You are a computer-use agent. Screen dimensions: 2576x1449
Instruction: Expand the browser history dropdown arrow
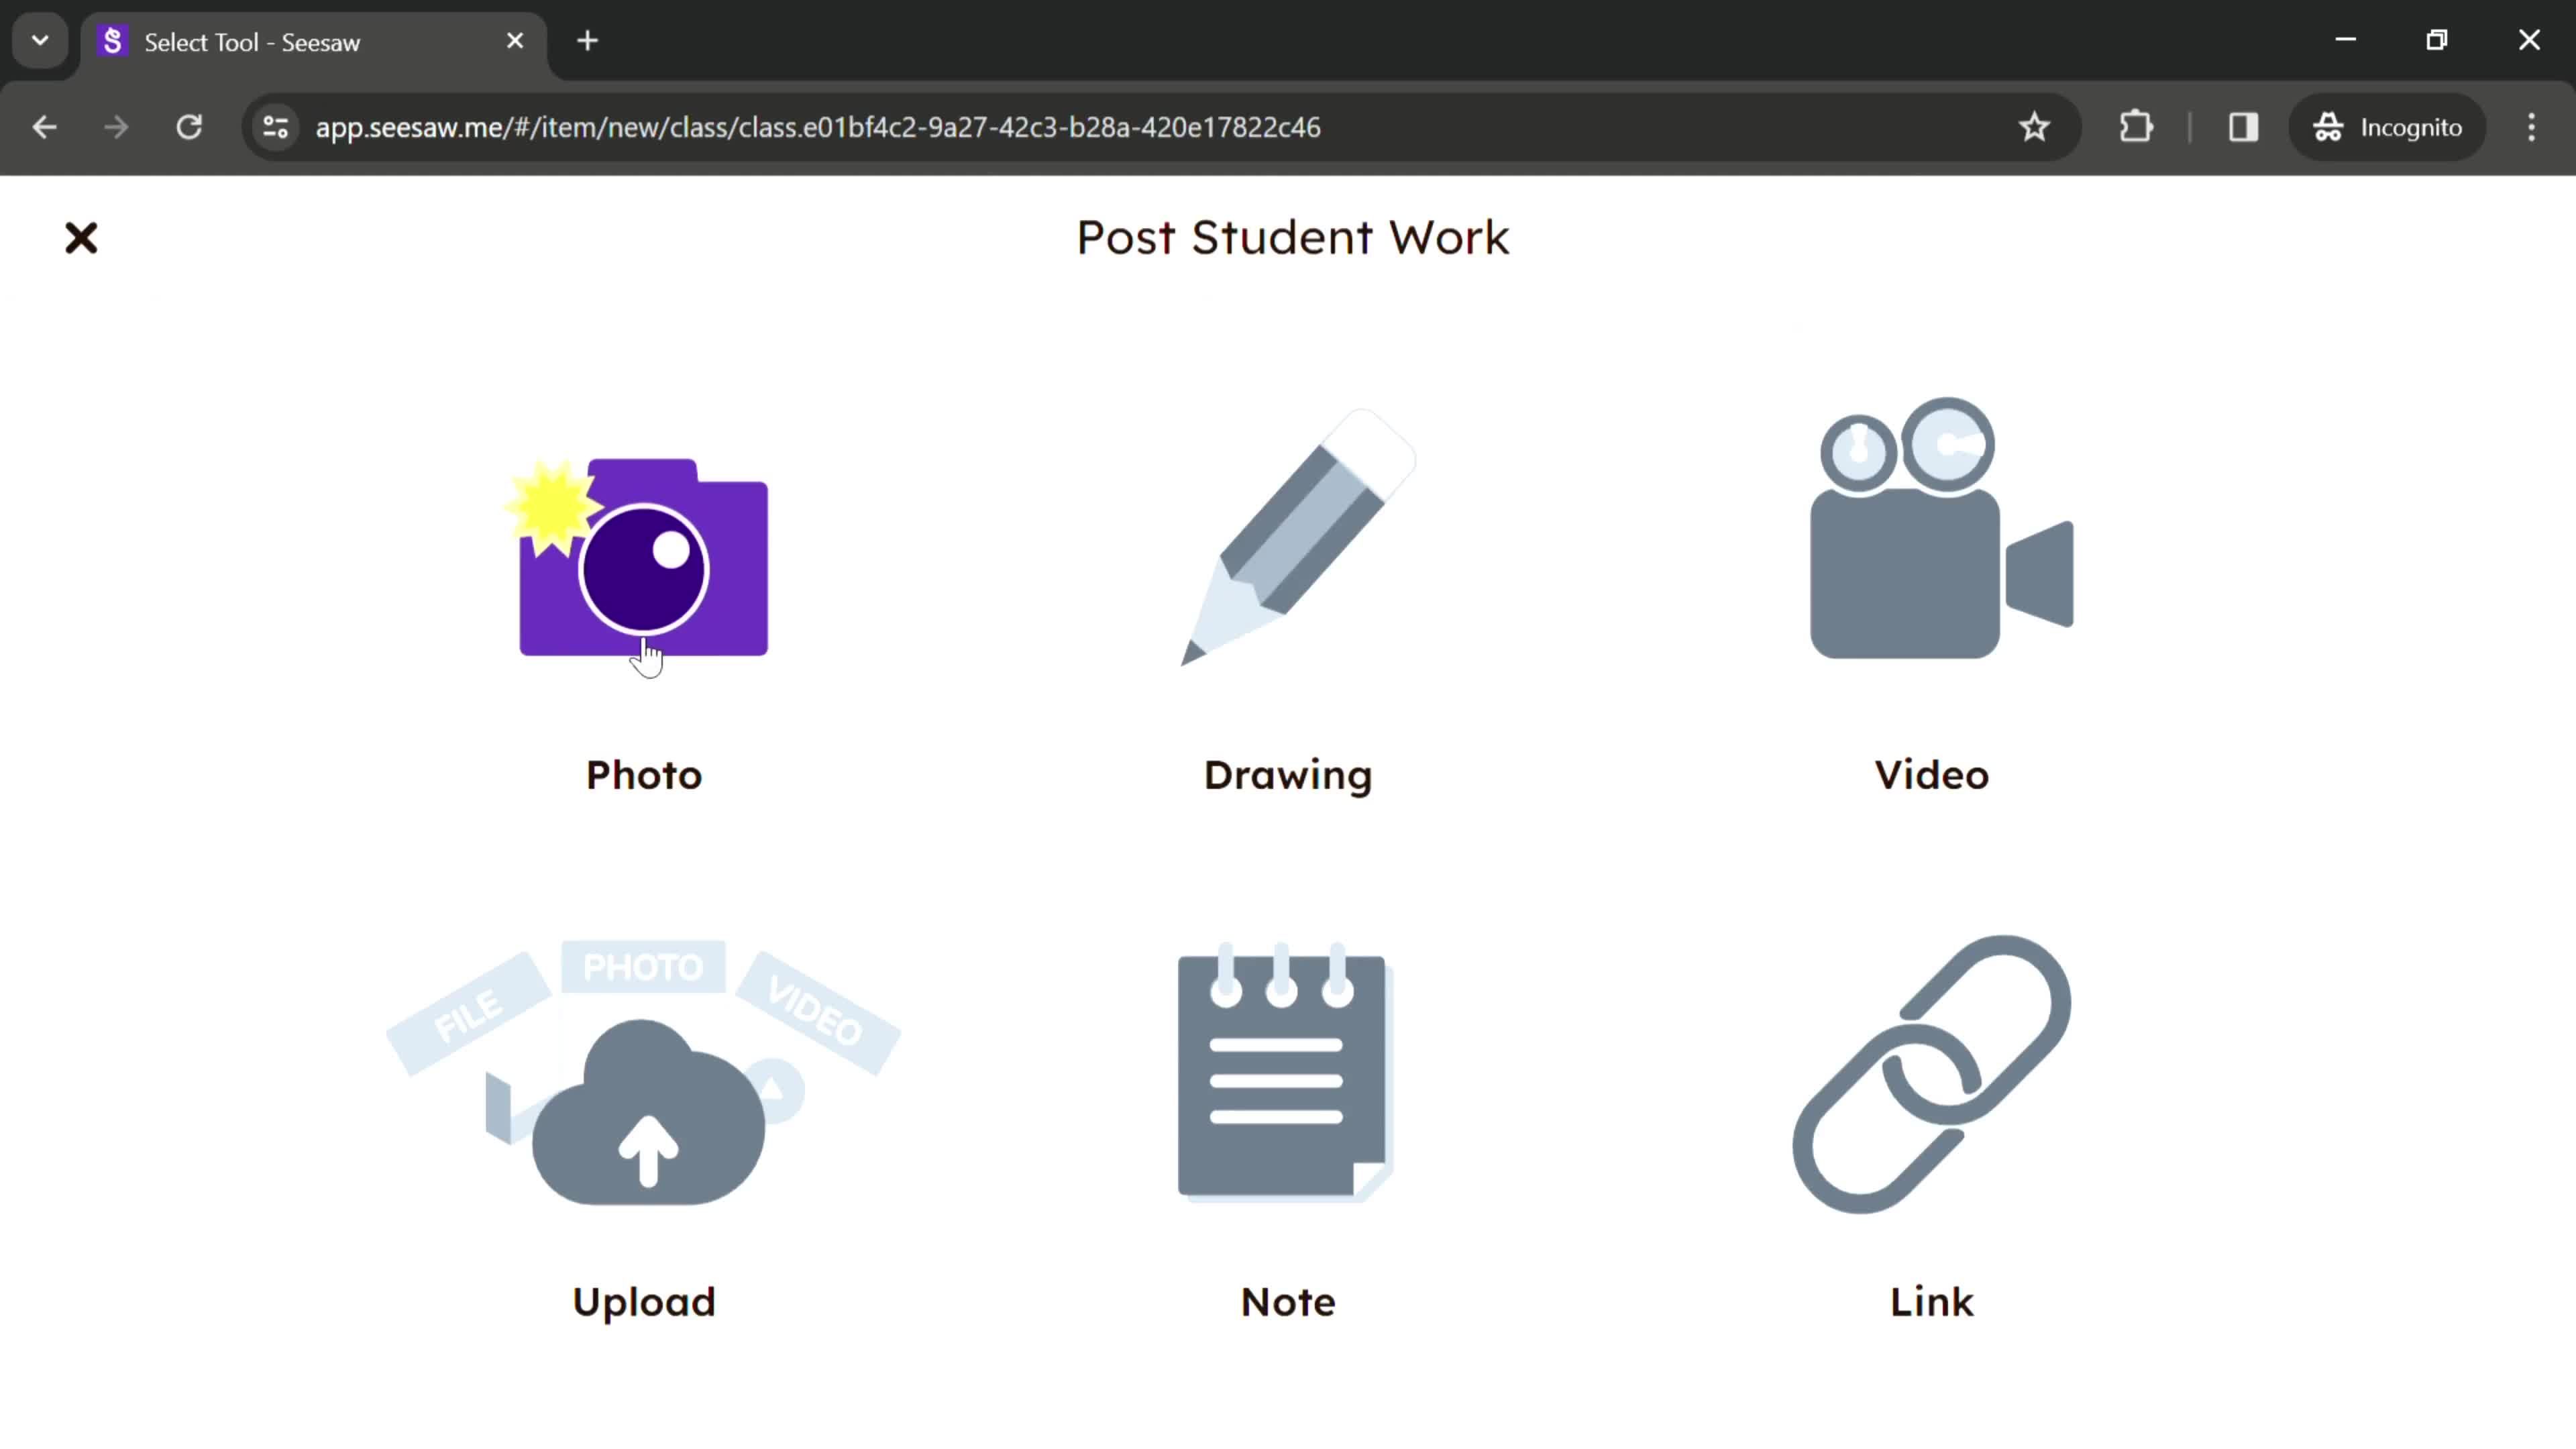[x=39, y=39]
